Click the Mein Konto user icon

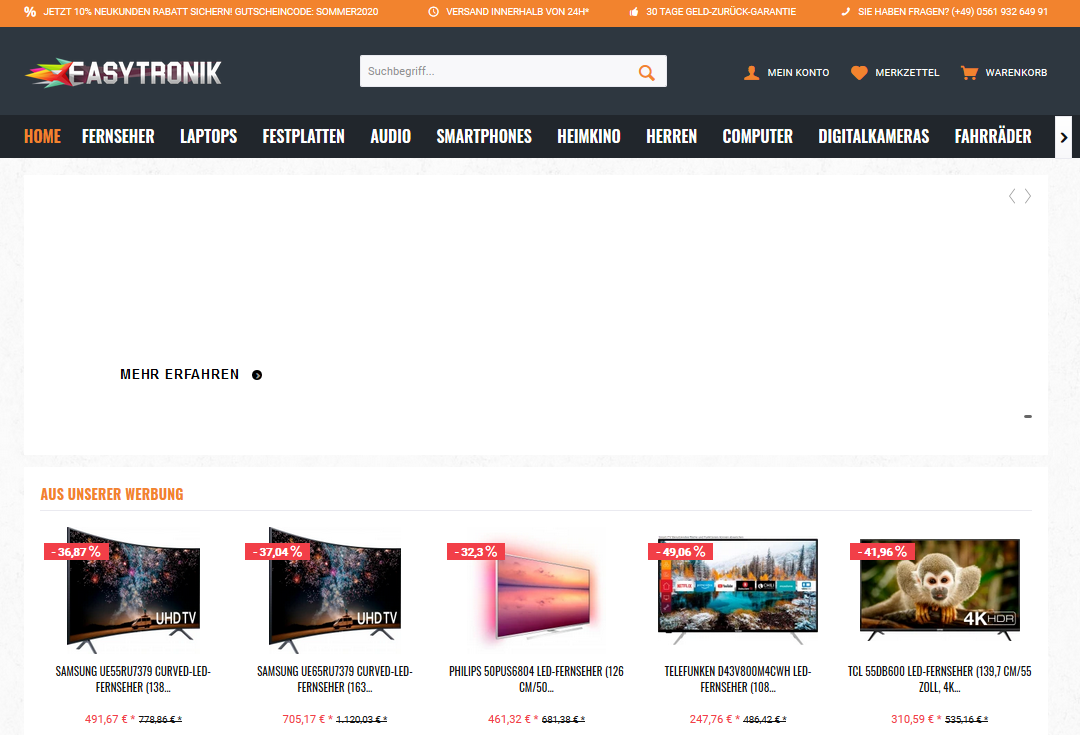click(751, 72)
